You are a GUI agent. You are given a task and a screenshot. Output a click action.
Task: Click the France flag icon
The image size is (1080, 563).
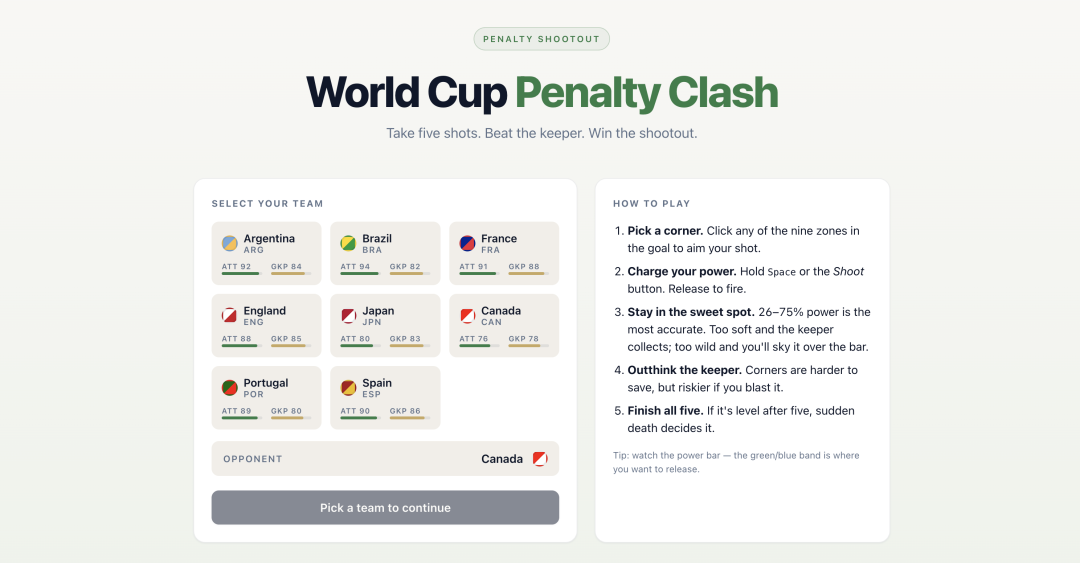pyautogui.click(x=467, y=243)
